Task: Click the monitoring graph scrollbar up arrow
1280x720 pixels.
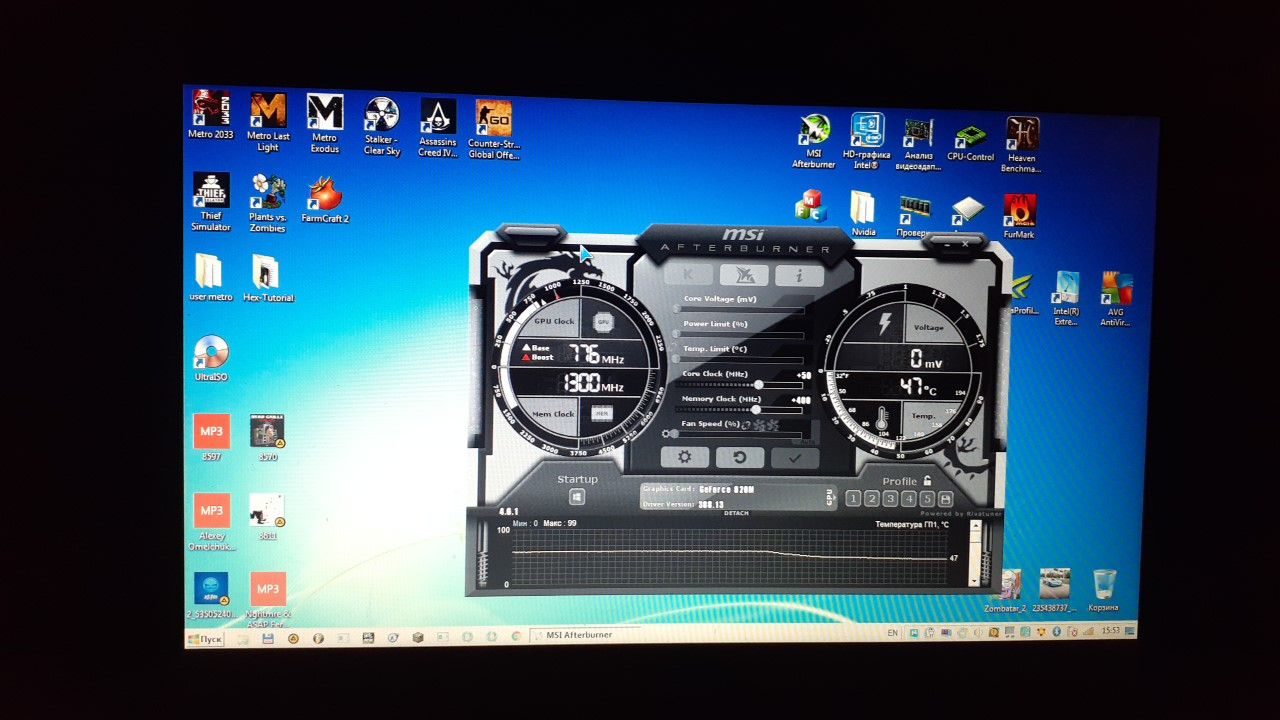Action: click(x=976, y=527)
